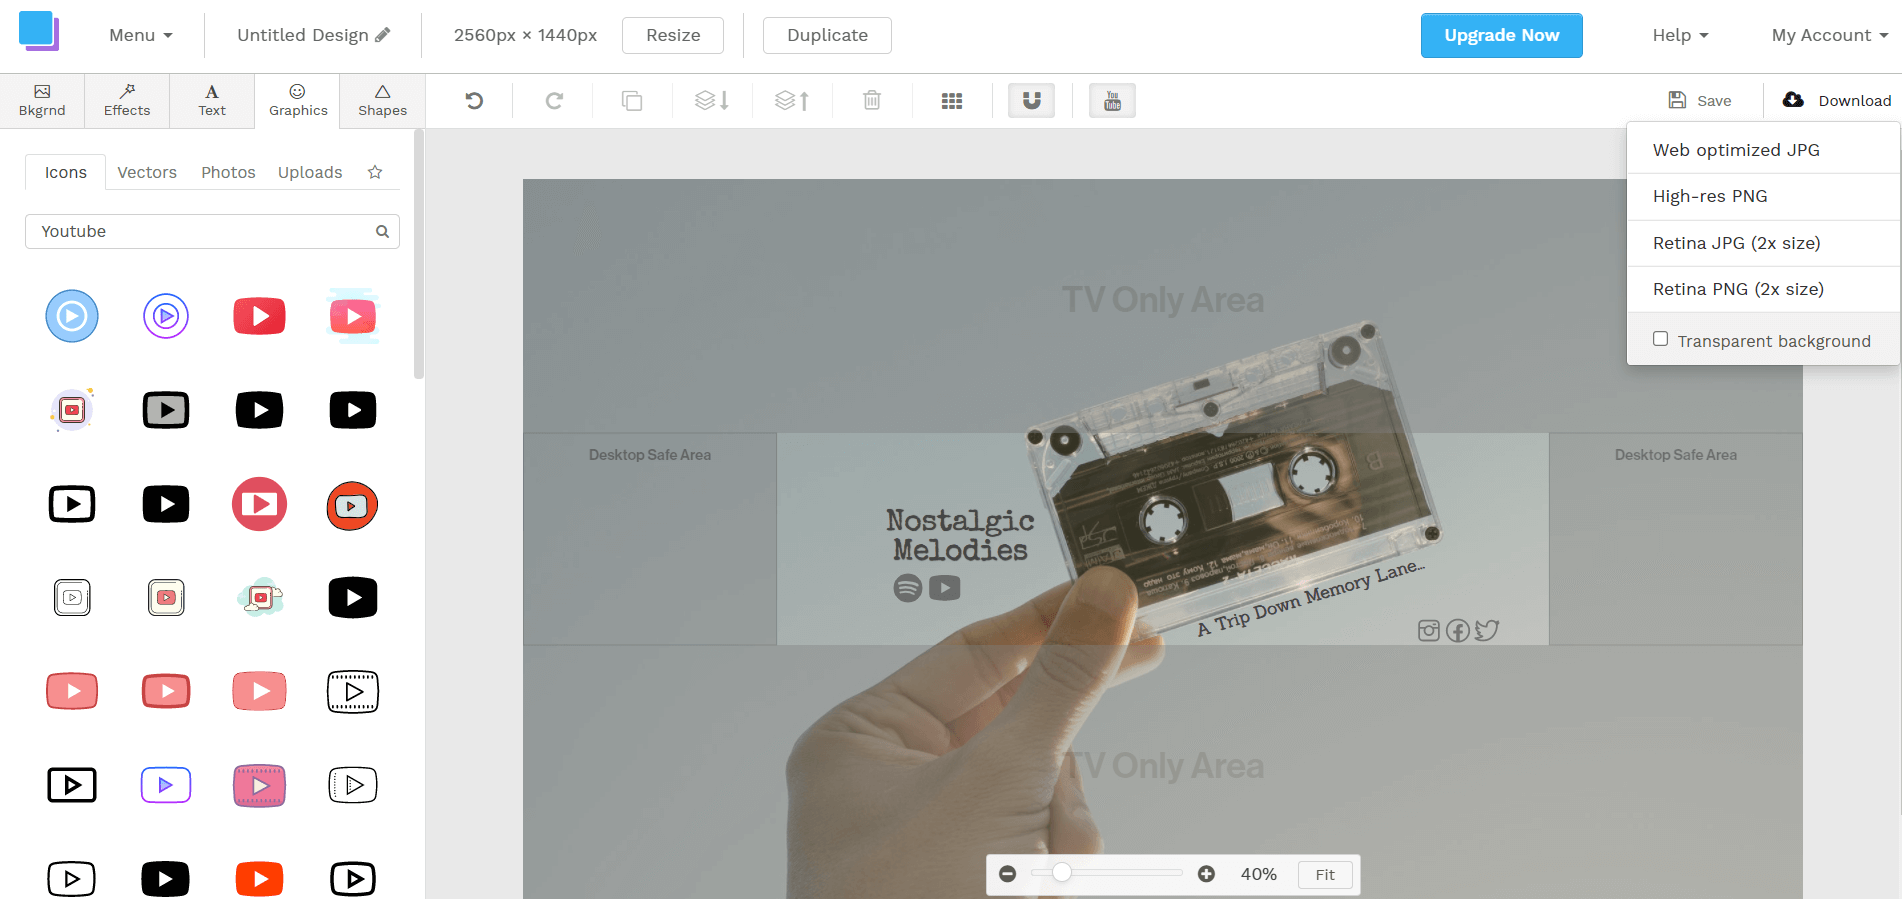This screenshot has width=1902, height=899.
Task: Select the pink filmstrip play icon
Action: coord(259,786)
